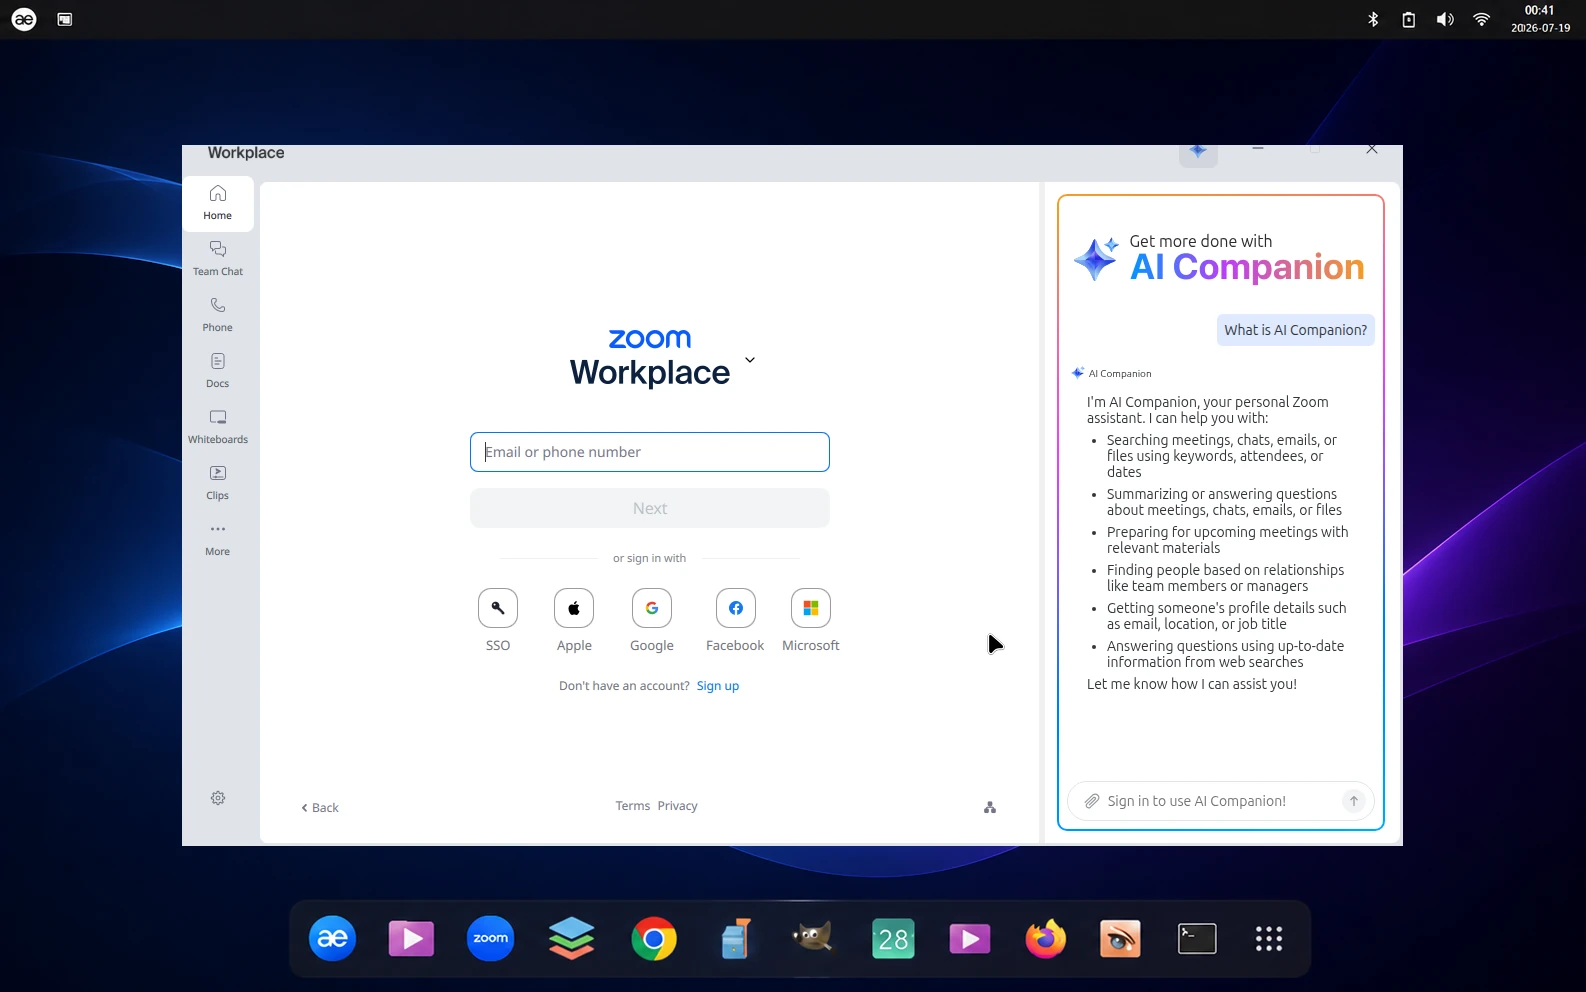Go Back from sign-in page
1586x992 pixels.
(320, 808)
